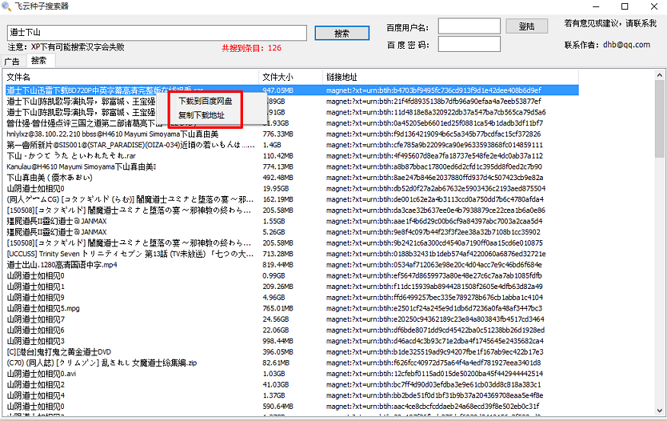Select the file named 山阴道士如相见6
Screen dimensions: 667x421
pos(35,330)
